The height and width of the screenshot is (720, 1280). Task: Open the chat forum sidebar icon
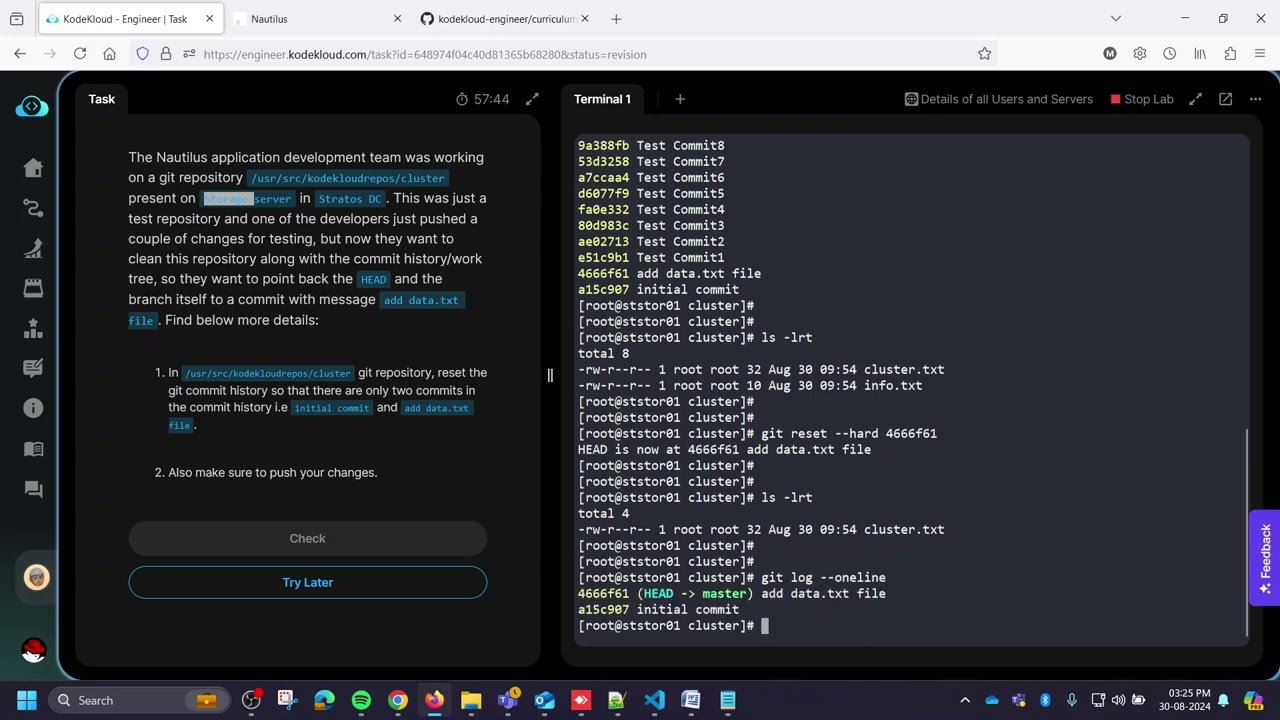click(33, 489)
